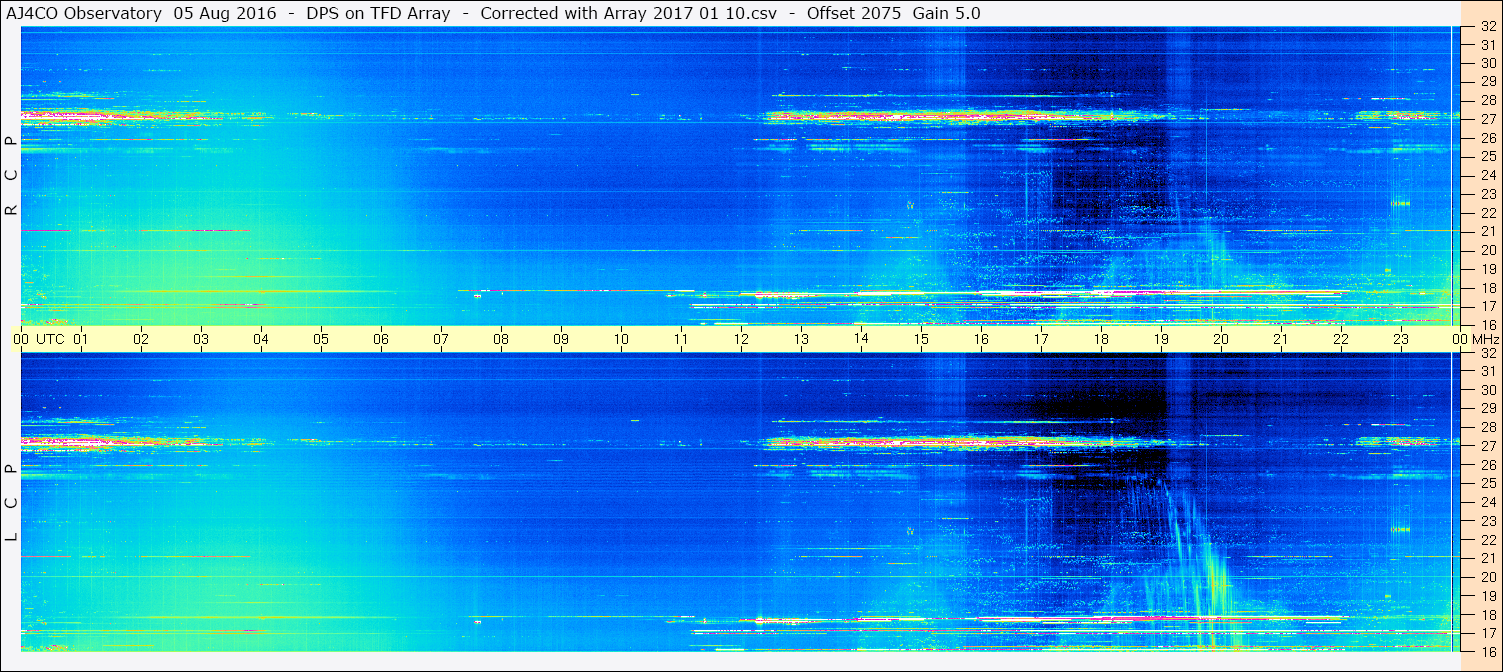The height and width of the screenshot is (672, 1503).
Task: Select the 02 hour mark on the time axis
Action: pyautogui.click(x=141, y=339)
